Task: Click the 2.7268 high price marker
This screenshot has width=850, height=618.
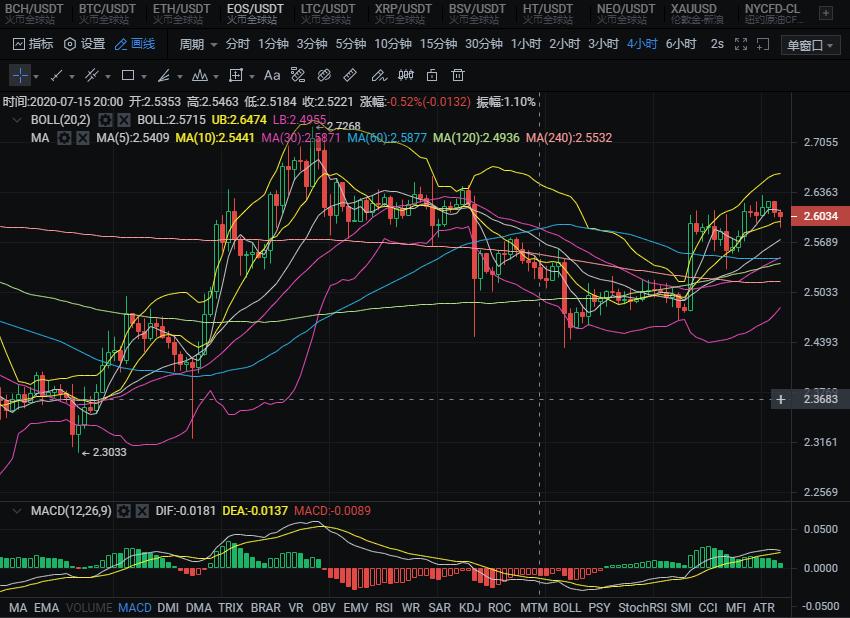Action: (339, 126)
